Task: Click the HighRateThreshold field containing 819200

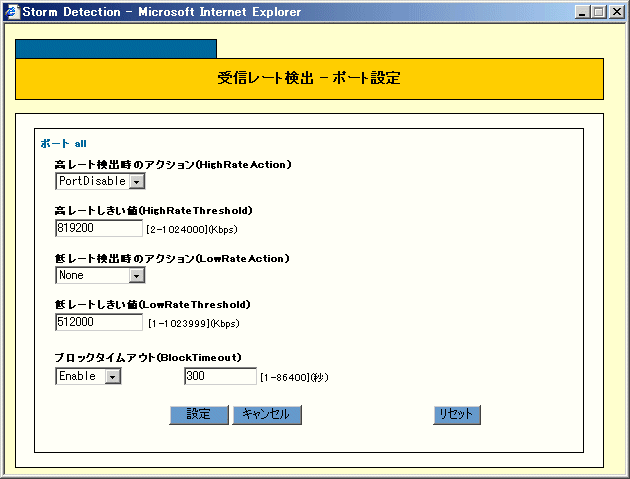Action: point(98,227)
